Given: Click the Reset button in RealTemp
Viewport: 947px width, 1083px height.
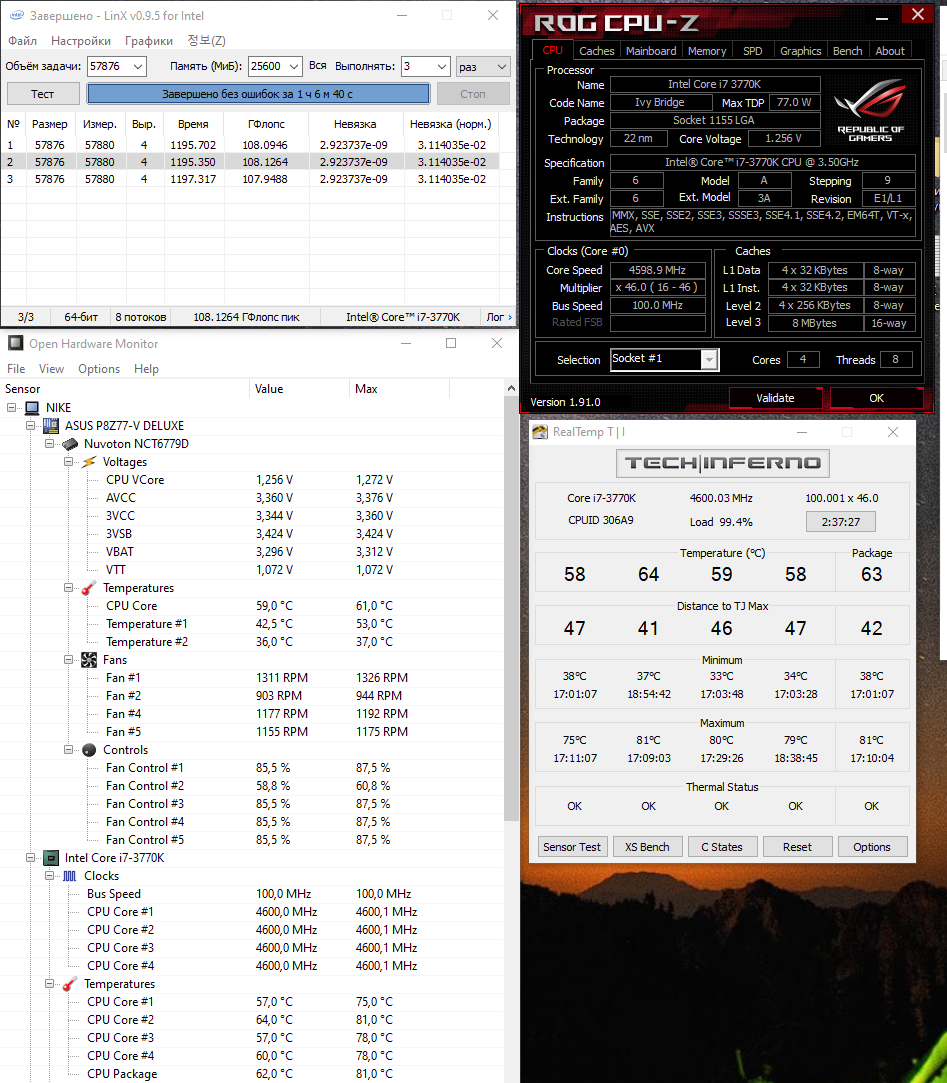Looking at the screenshot, I should point(797,847).
